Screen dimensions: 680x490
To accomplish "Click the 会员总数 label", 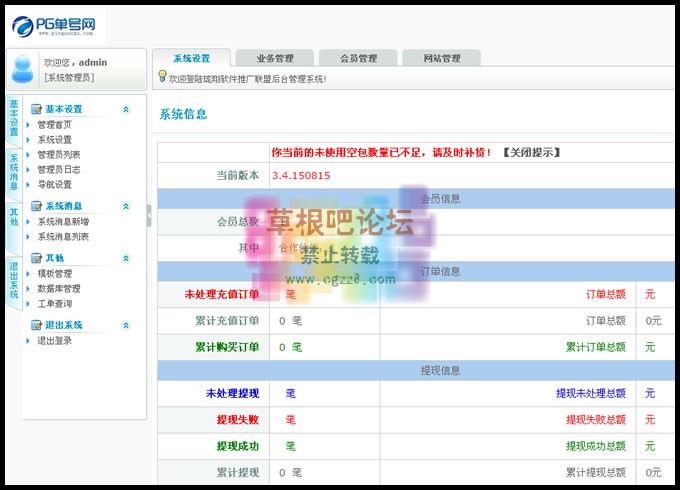I will (238, 222).
